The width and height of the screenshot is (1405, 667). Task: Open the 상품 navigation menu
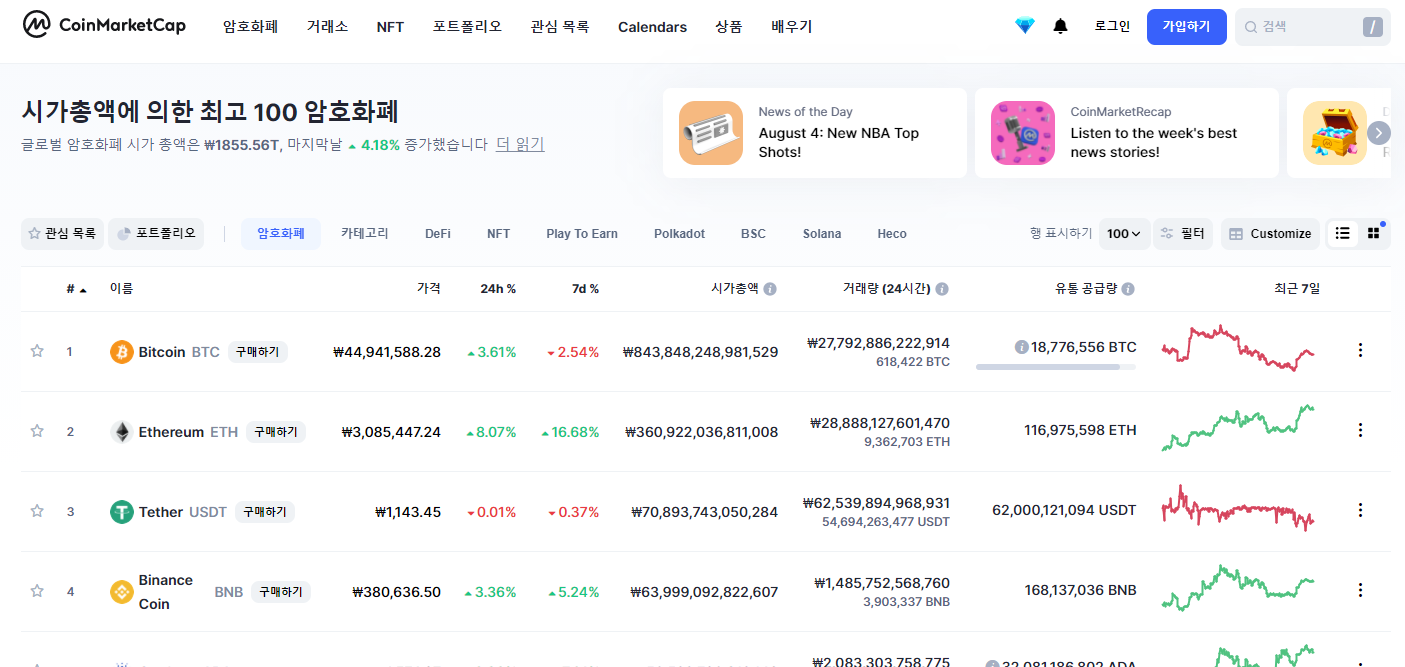pyautogui.click(x=729, y=27)
